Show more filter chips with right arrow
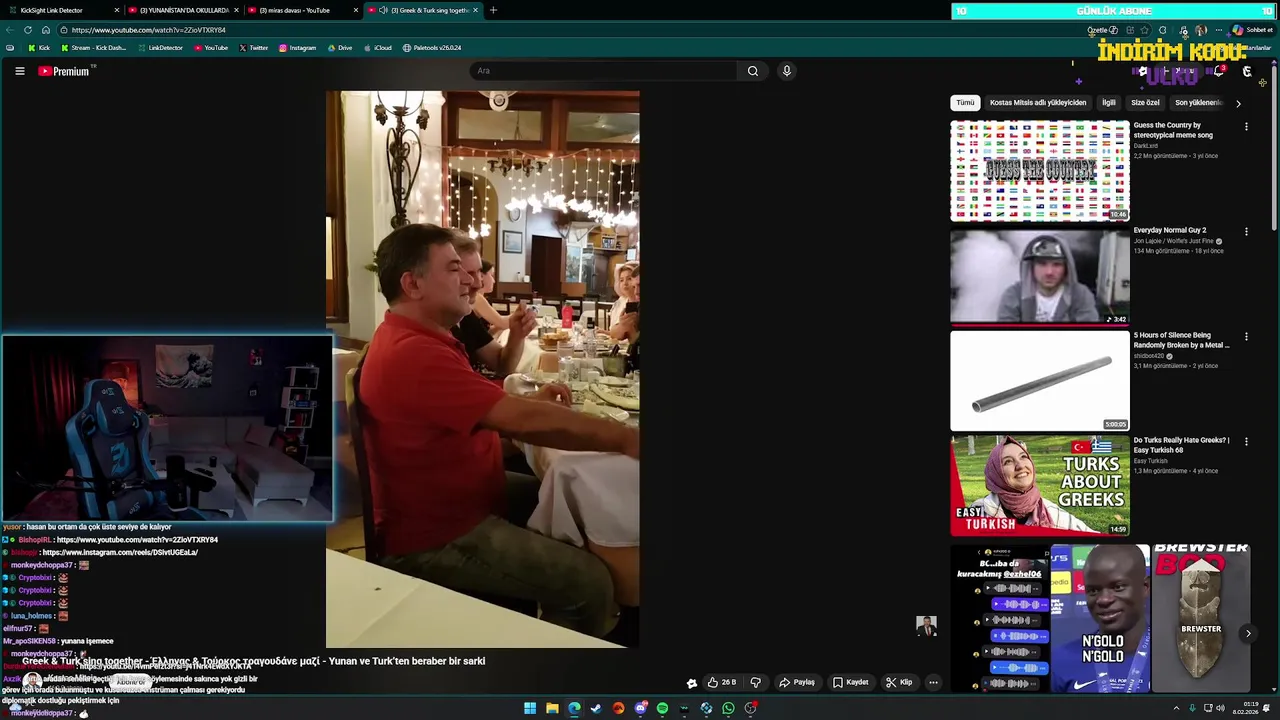 pos(1238,103)
